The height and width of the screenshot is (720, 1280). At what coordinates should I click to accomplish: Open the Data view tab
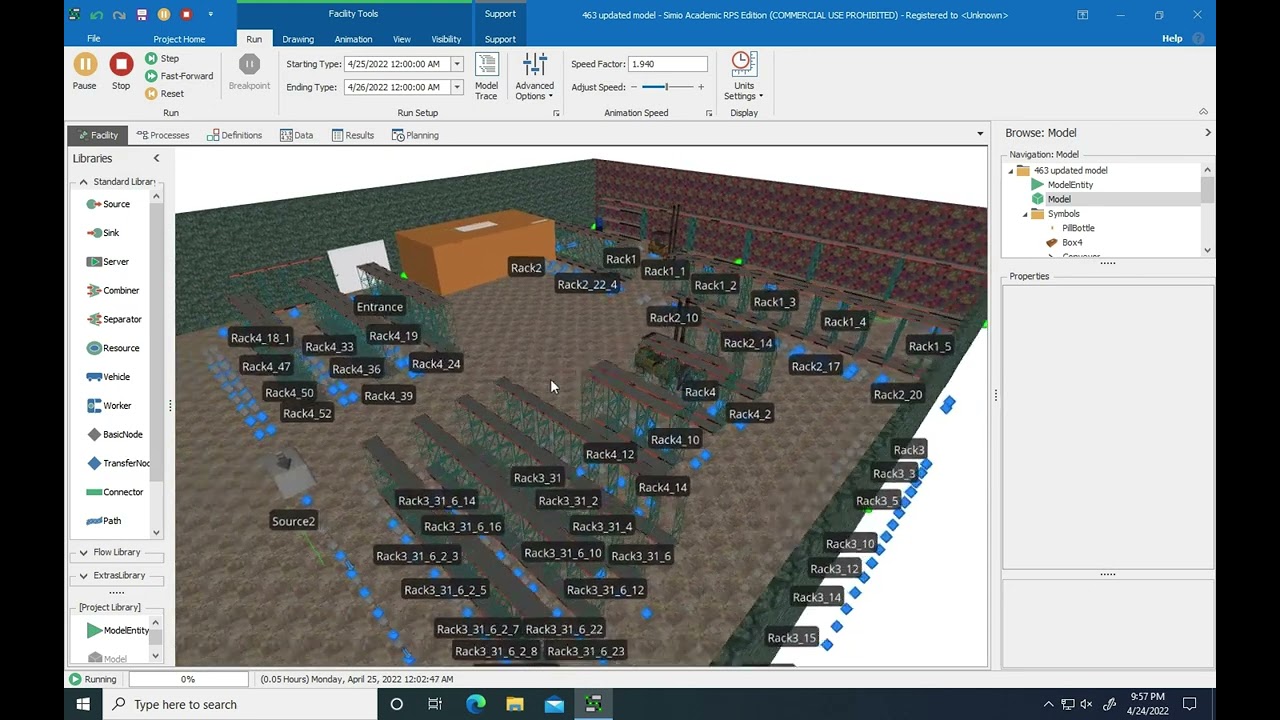pyautogui.click(x=297, y=135)
